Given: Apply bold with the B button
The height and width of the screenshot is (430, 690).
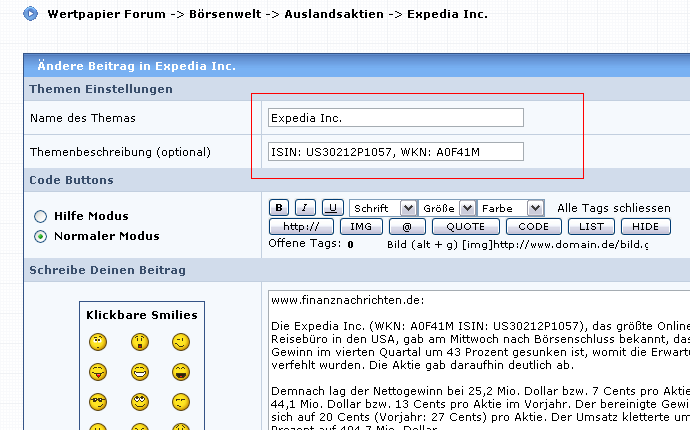Looking at the screenshot, I should [279, 208].
